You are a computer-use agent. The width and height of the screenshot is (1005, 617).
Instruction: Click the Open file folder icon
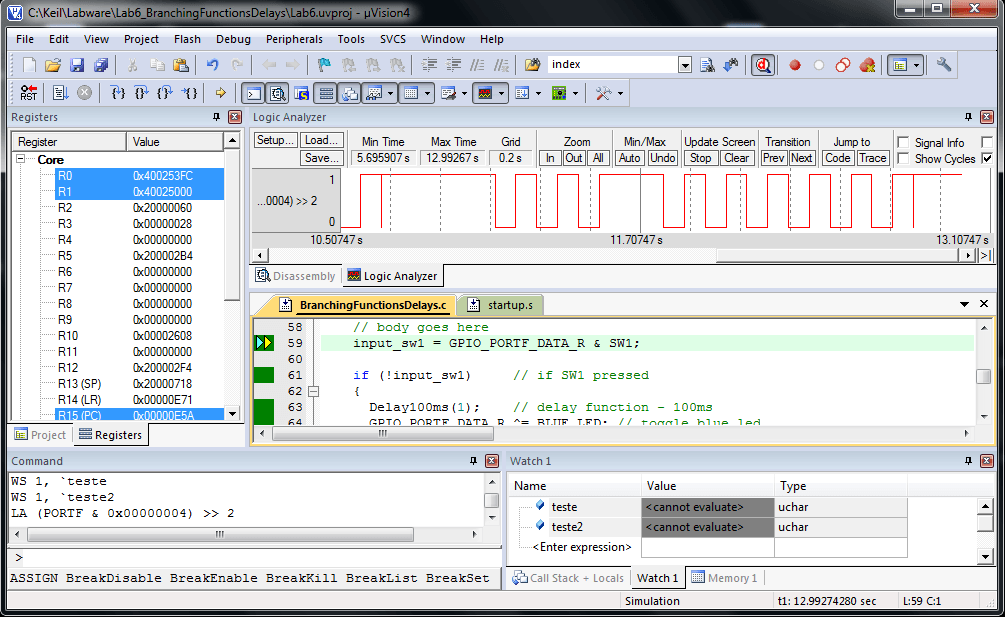pos(53,65)
